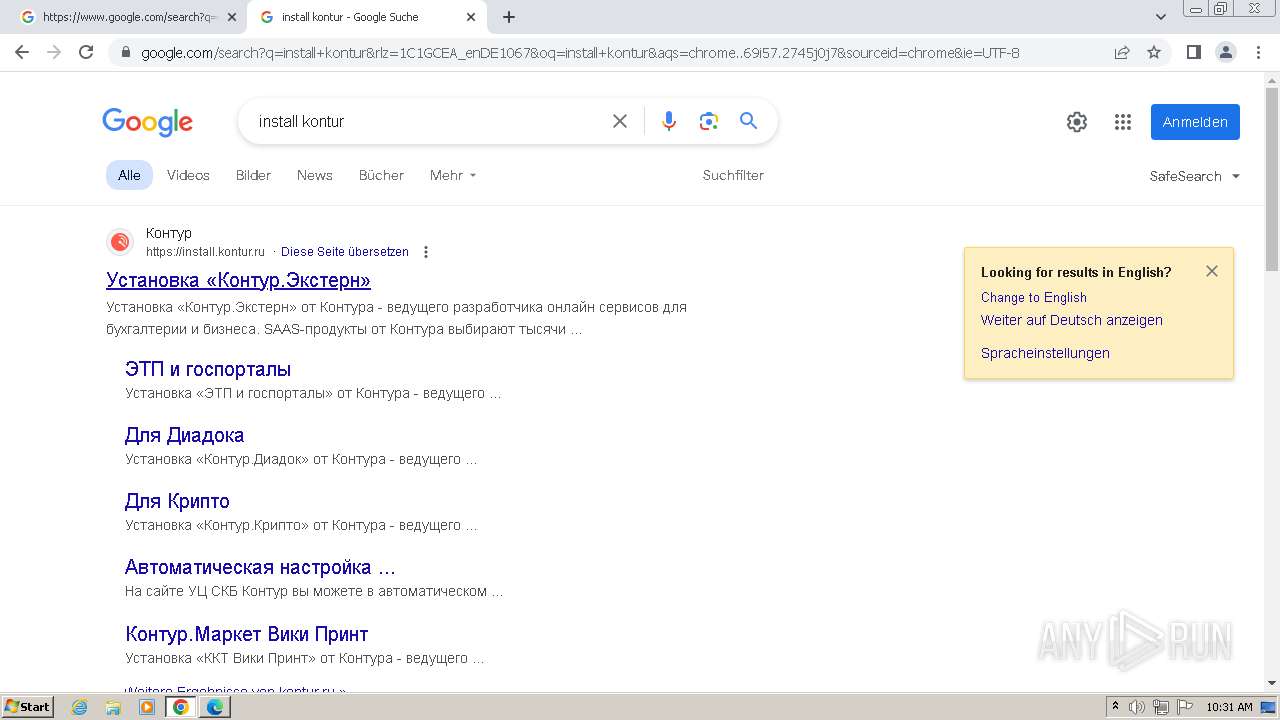1280x720 pixels.
Task: Click the Контур site favicon
Action: [x=120, y=242]
